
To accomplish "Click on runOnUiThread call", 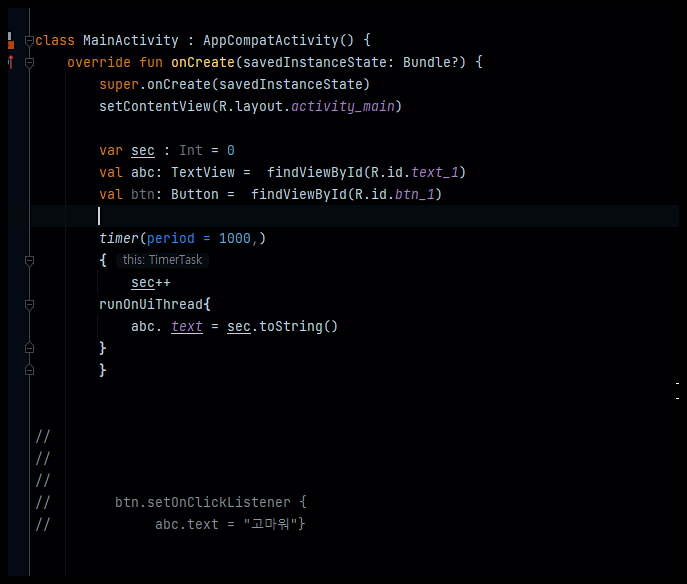I will point(151,304).
